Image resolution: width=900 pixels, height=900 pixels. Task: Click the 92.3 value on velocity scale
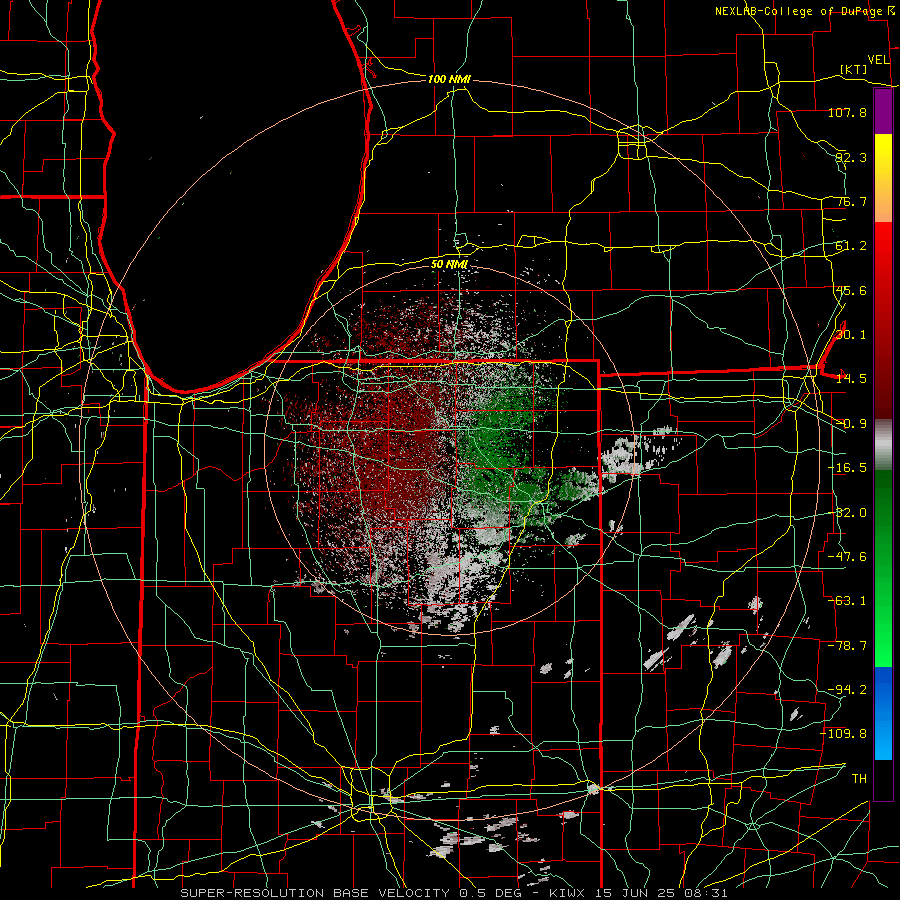pyautogui.click(x=851, y=157)
